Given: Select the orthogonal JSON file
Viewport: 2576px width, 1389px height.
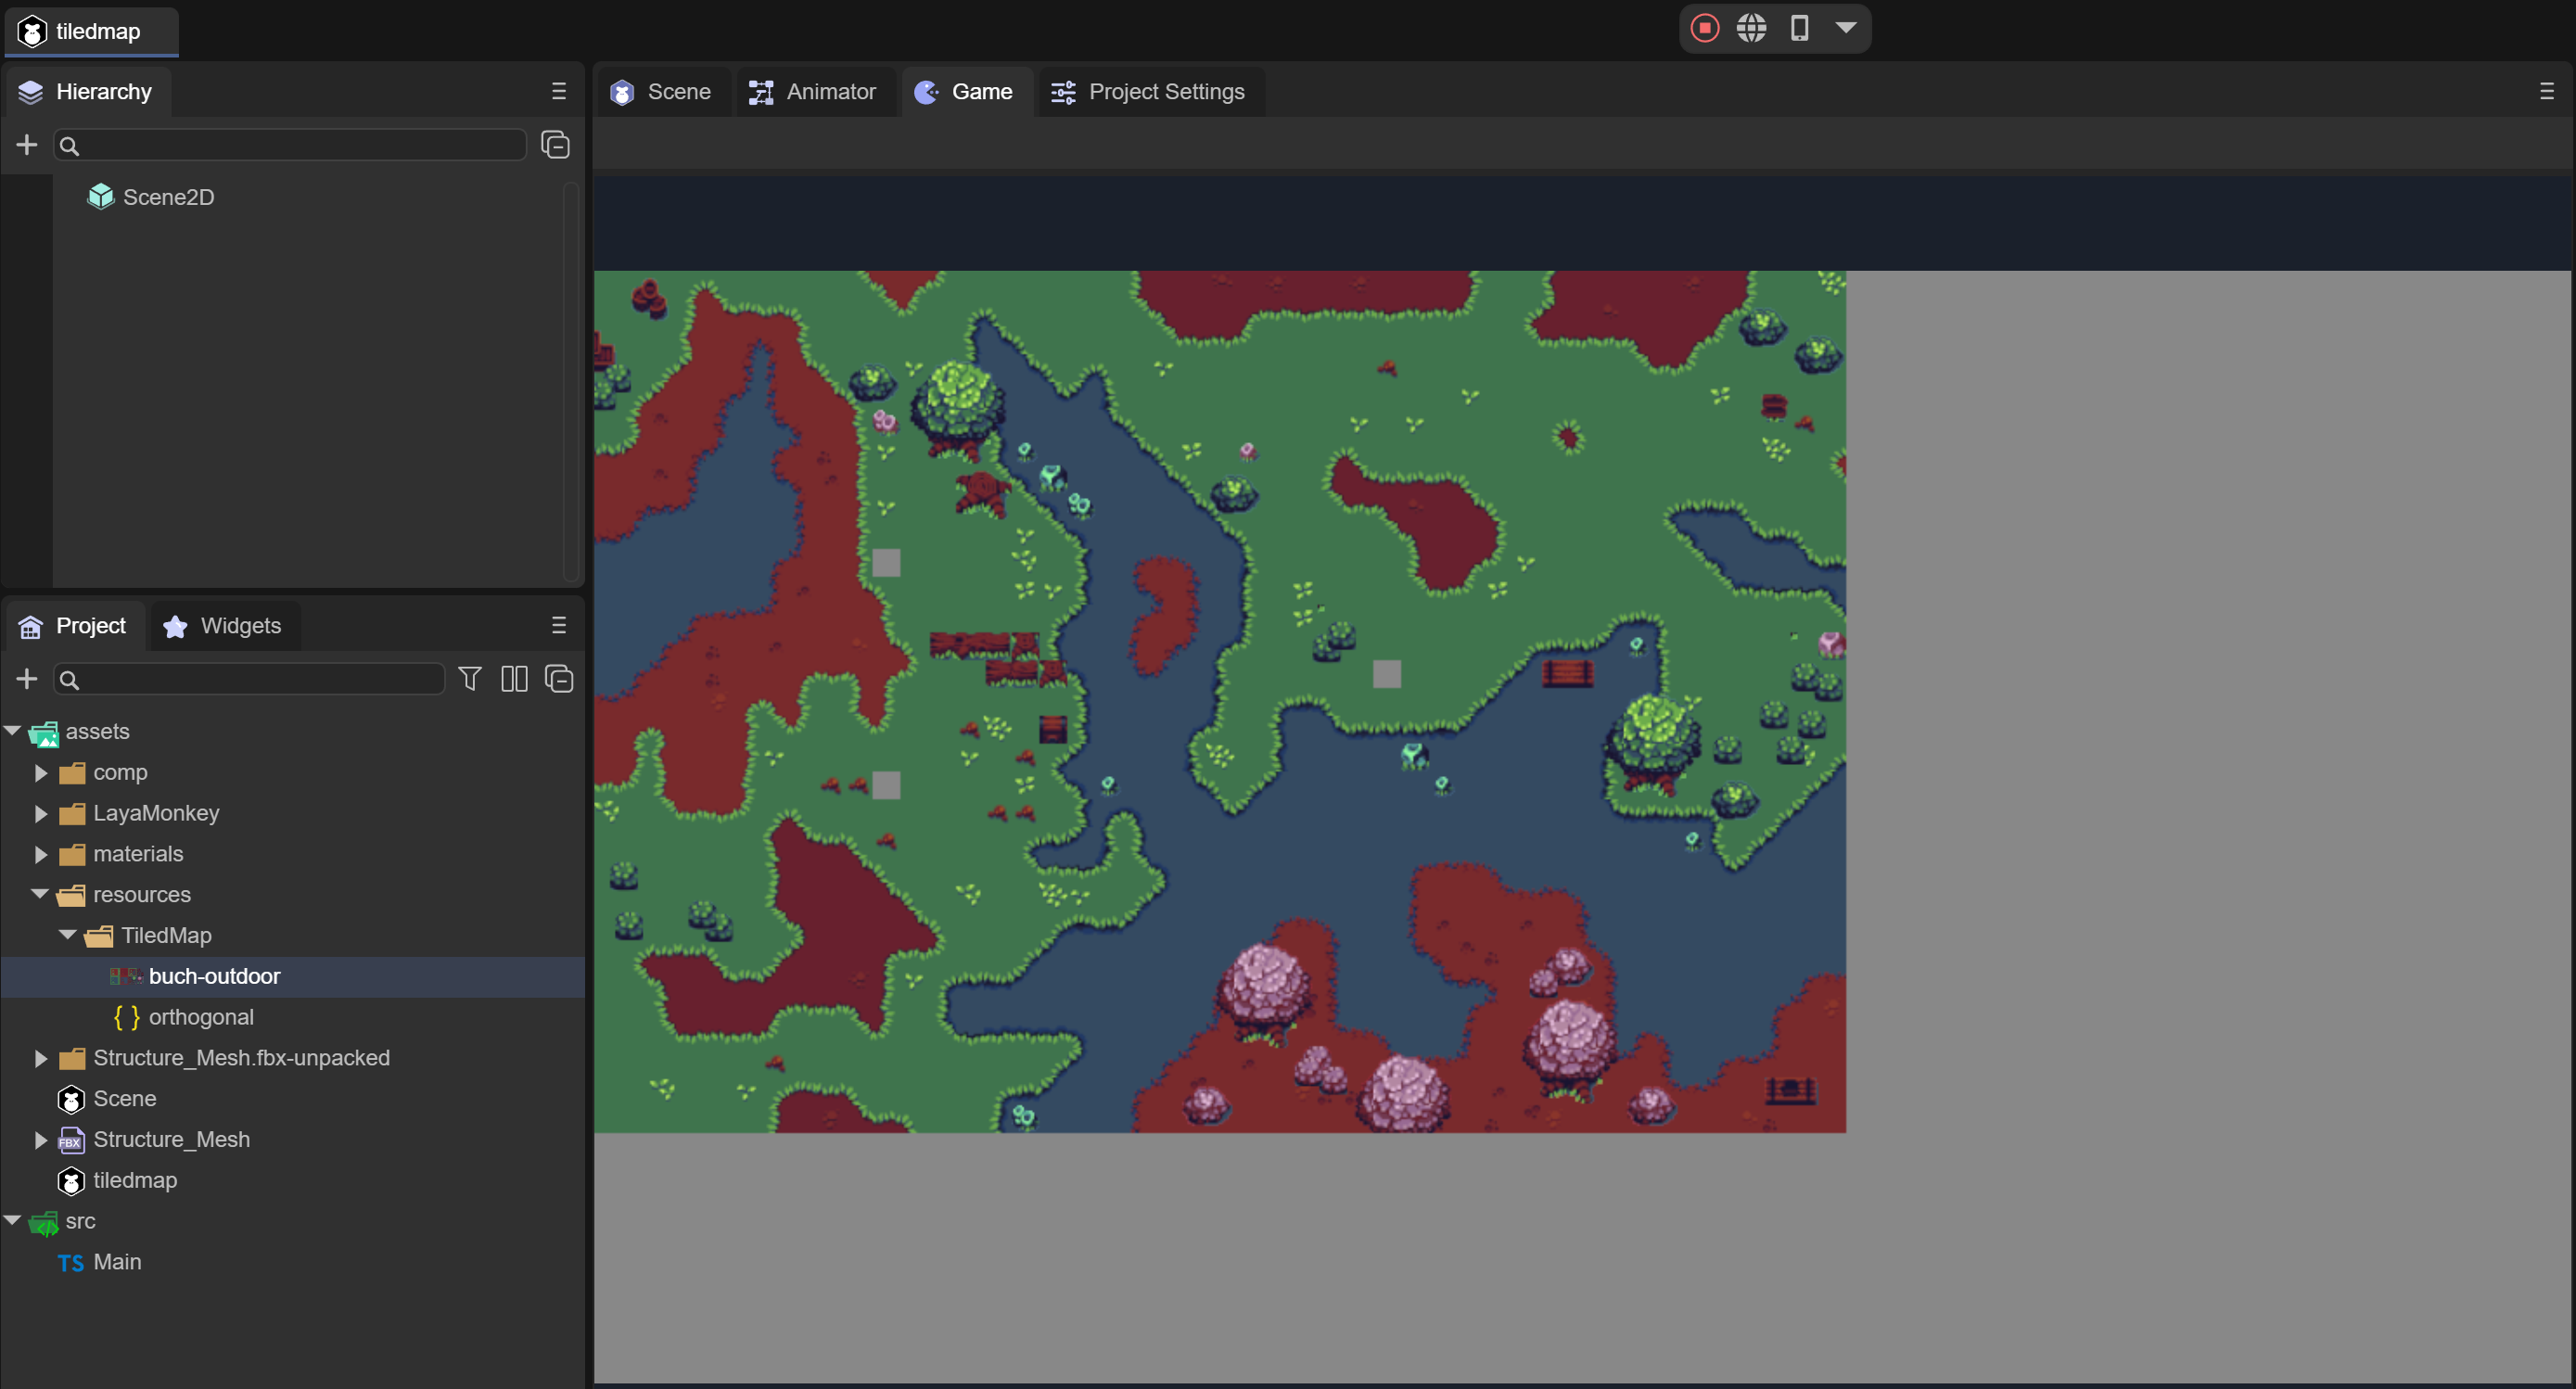Looking at the screenshot, I should [x=200, y=1016].
